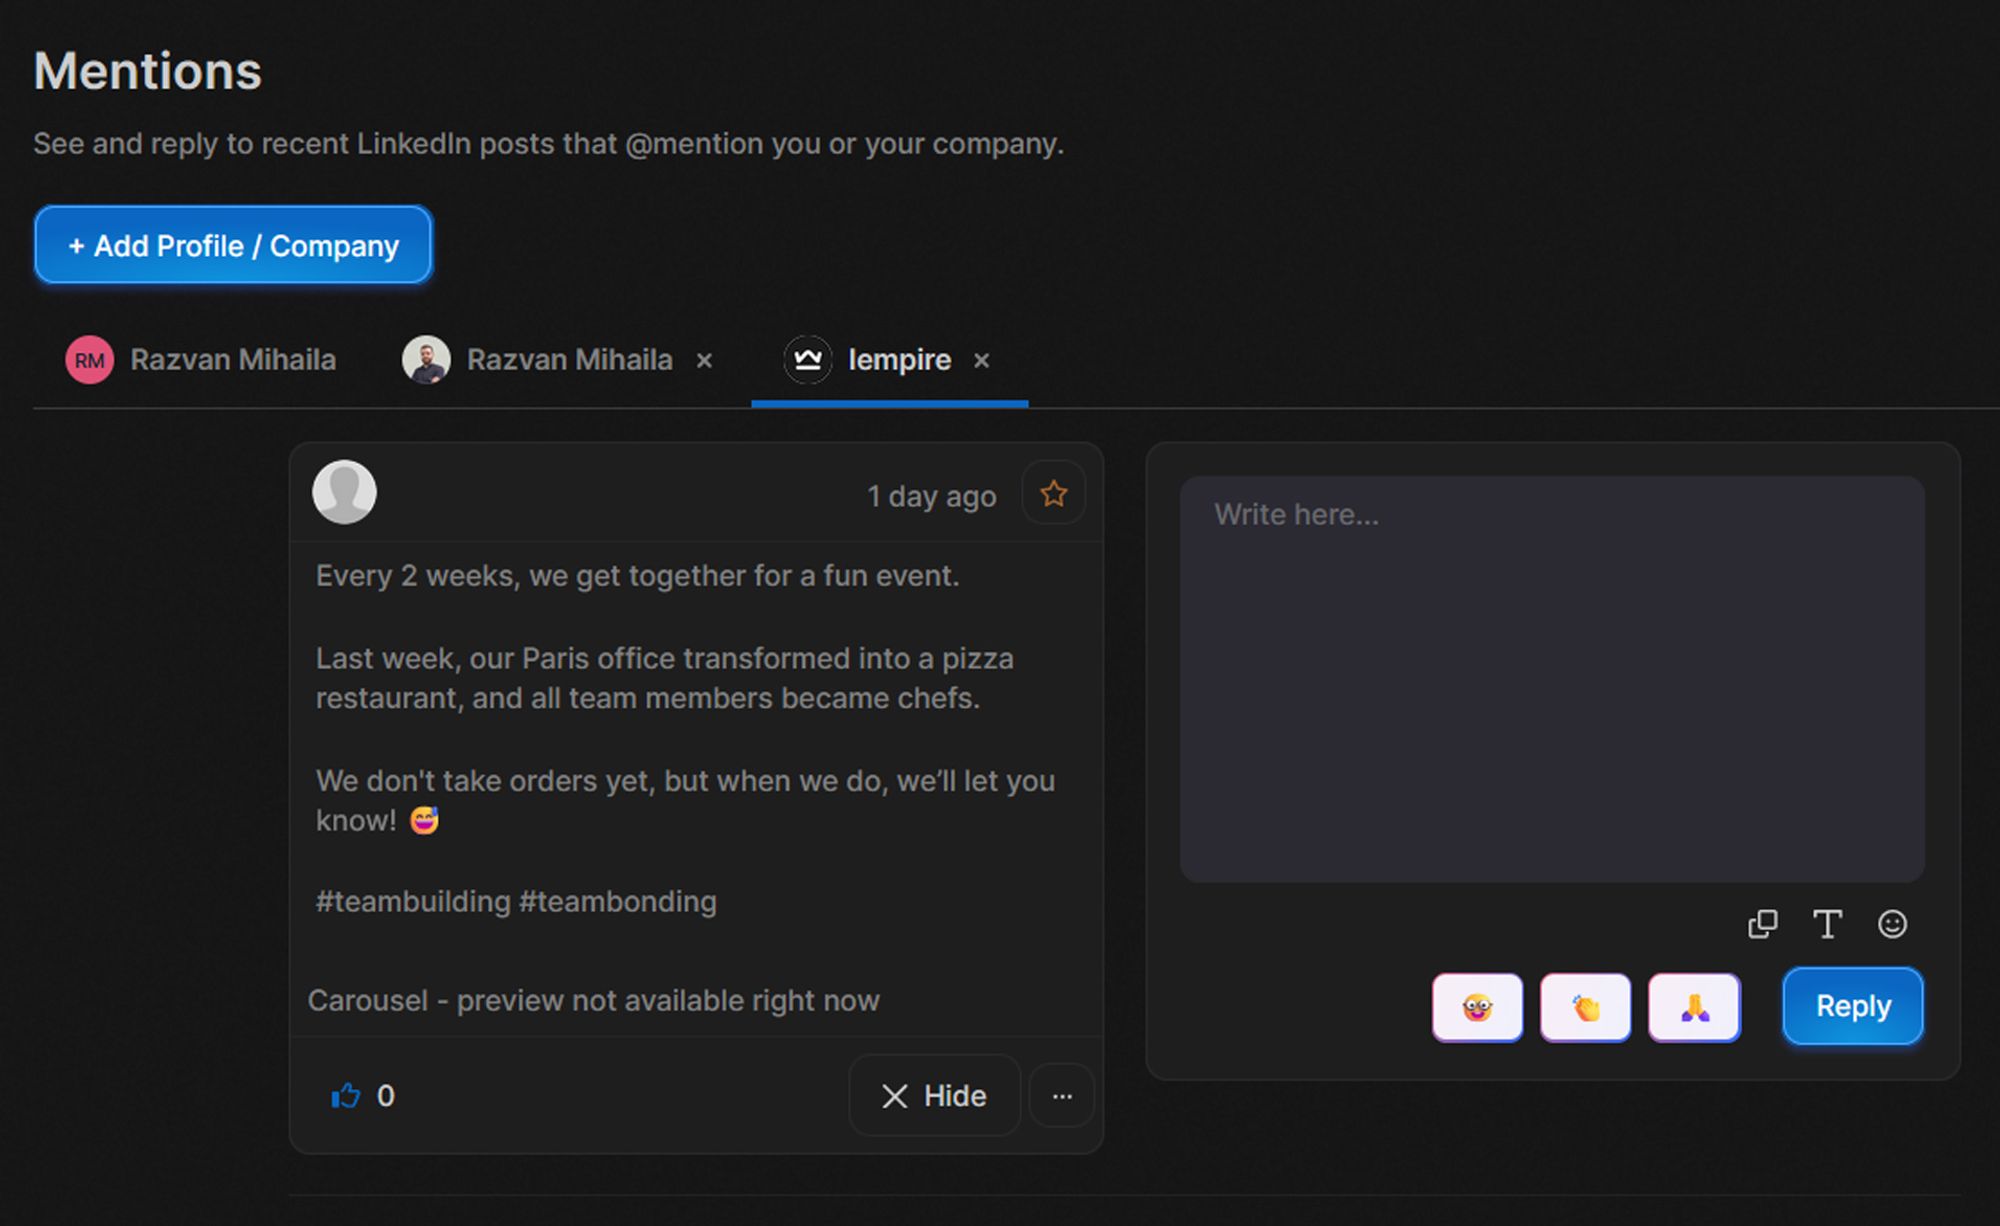The width and height of the screenshot is (2000, 1226).
Task: Hide the mentioned post
Action: (934, 1096)
